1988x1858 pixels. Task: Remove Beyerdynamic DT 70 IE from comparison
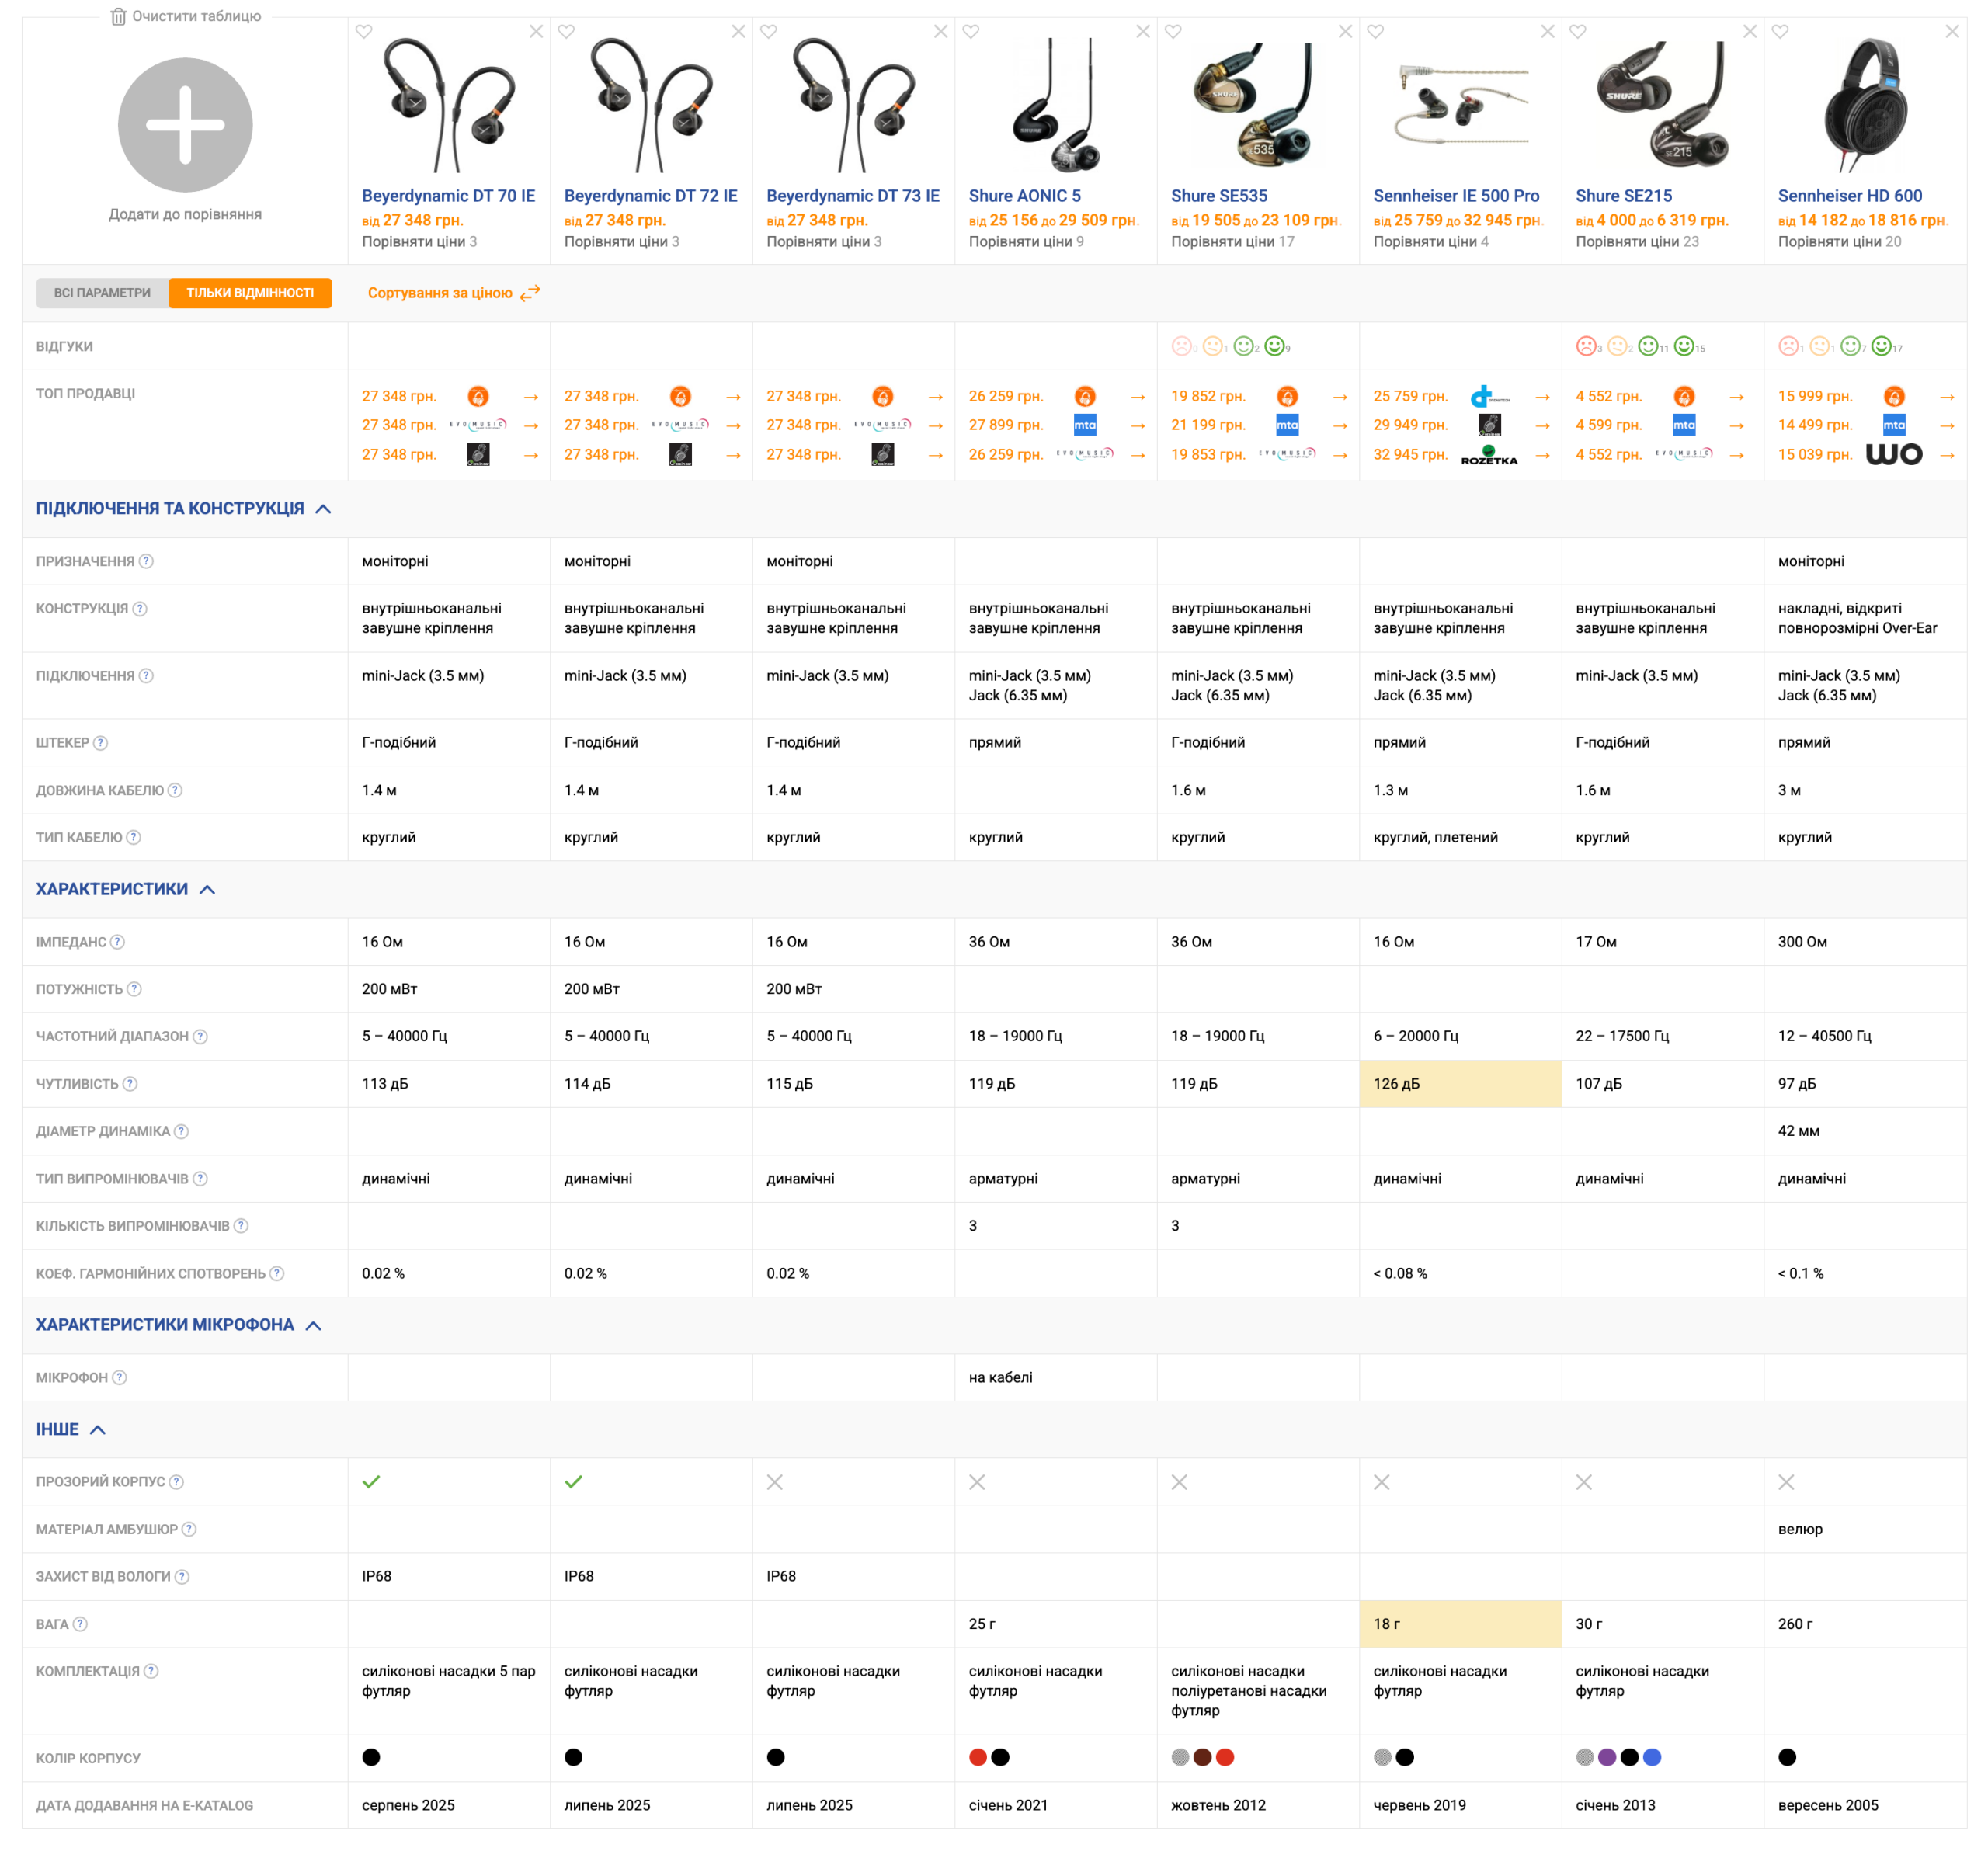tap(536, 32)
